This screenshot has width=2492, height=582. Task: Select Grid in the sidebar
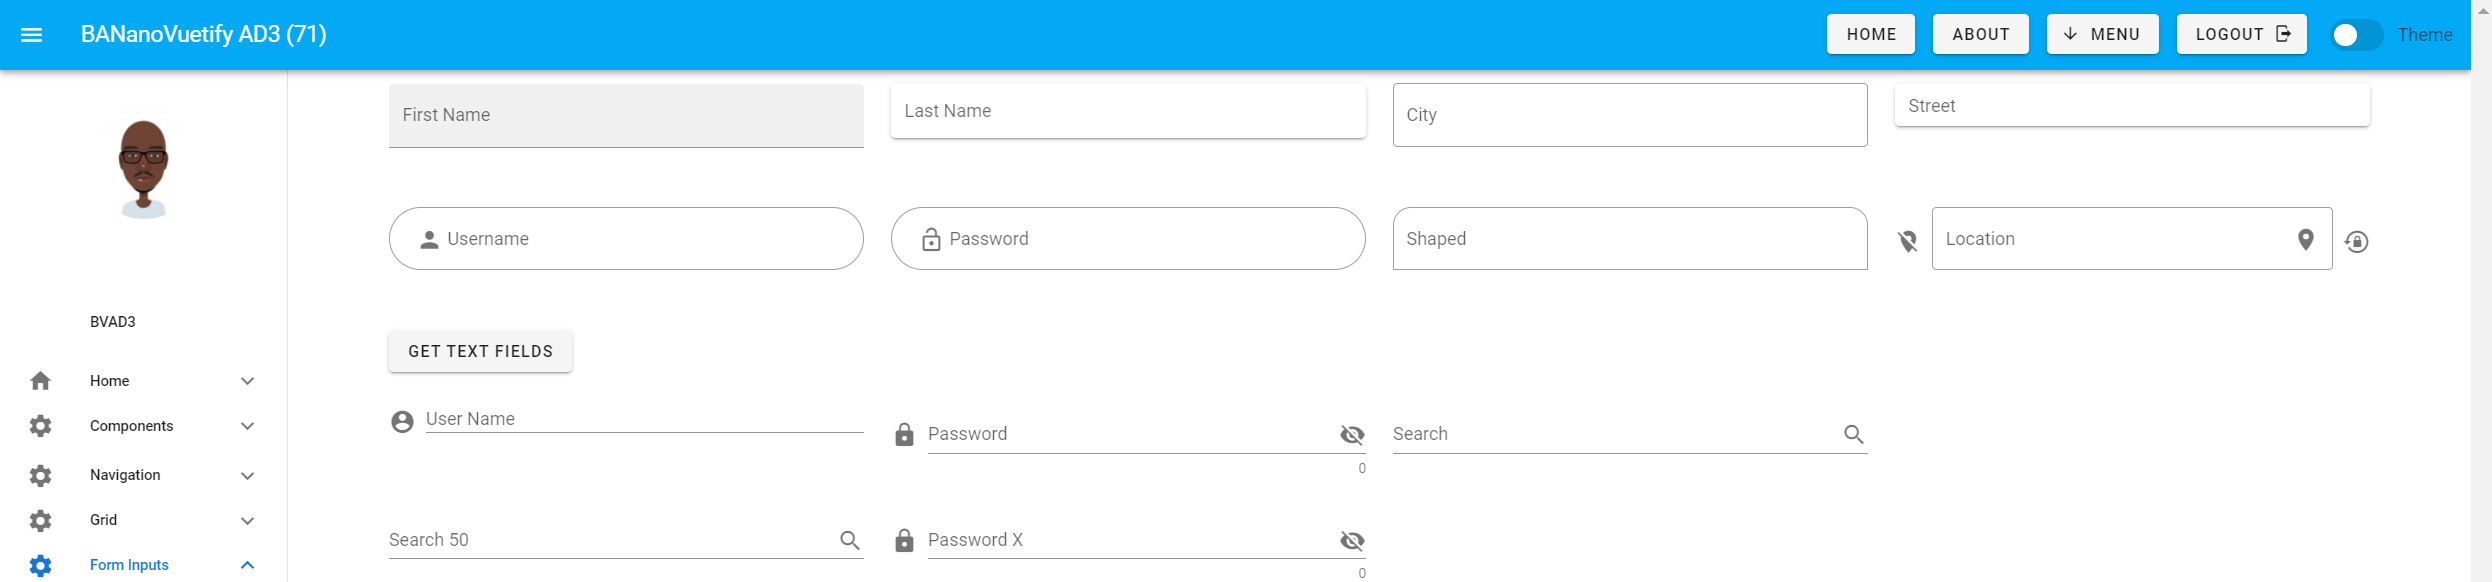pyautogui.click(x=104, y=520)
